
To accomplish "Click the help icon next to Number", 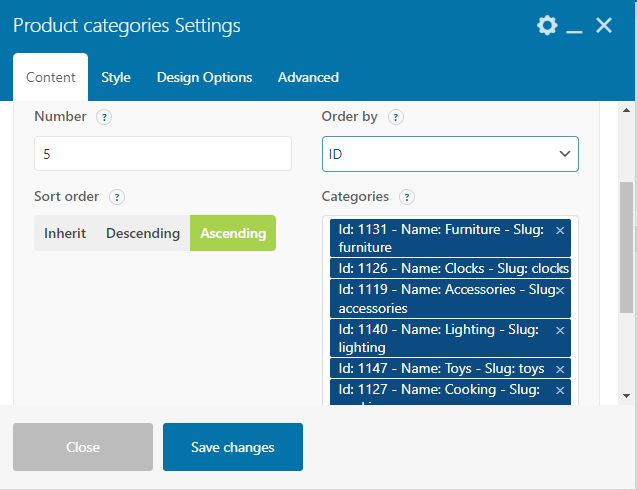I will click(104, 117).
